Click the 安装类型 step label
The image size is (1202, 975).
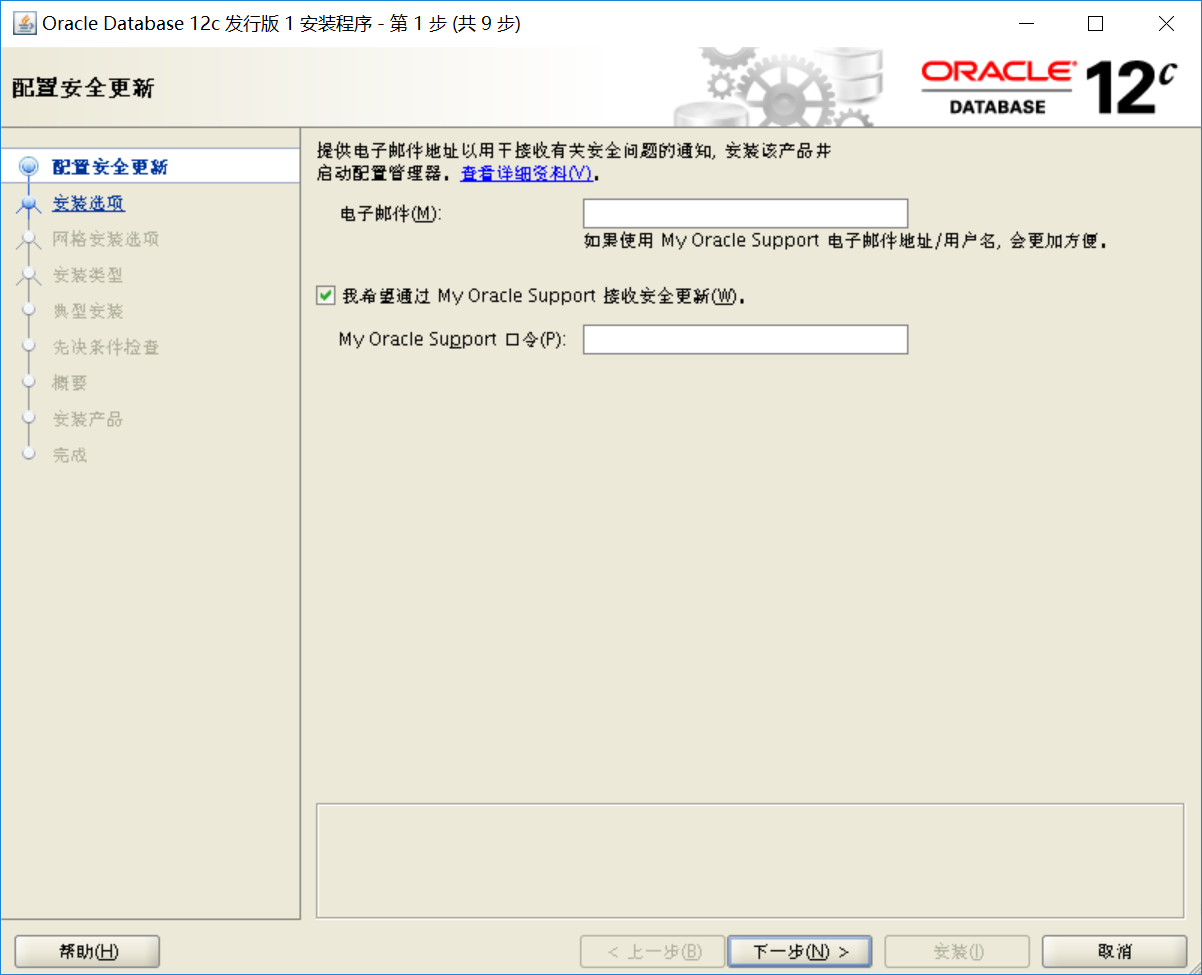pyautogui.click(x=88, y=275)
